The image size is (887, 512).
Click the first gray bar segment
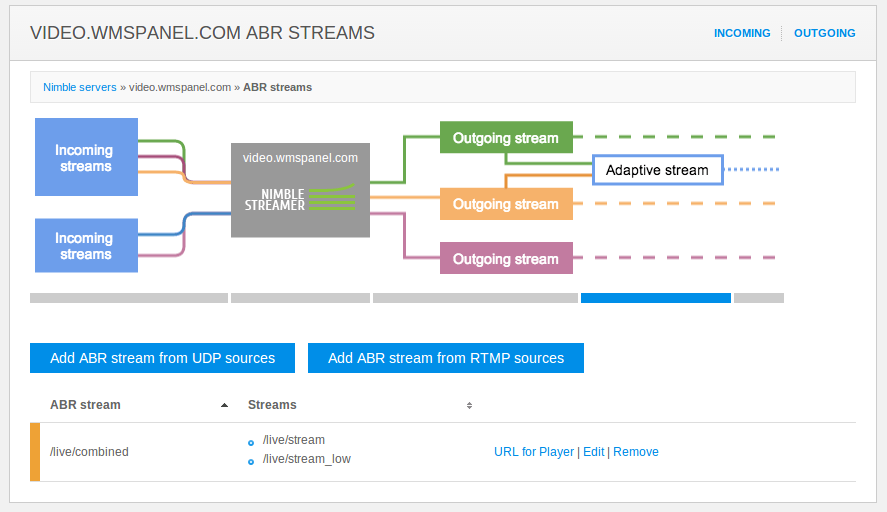tap(129, 298)
